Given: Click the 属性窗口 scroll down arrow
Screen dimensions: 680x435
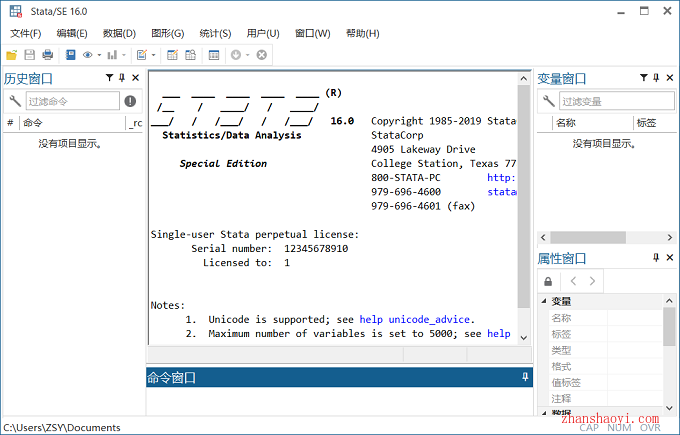Looking at the screenshot, I should click(669, 408).
